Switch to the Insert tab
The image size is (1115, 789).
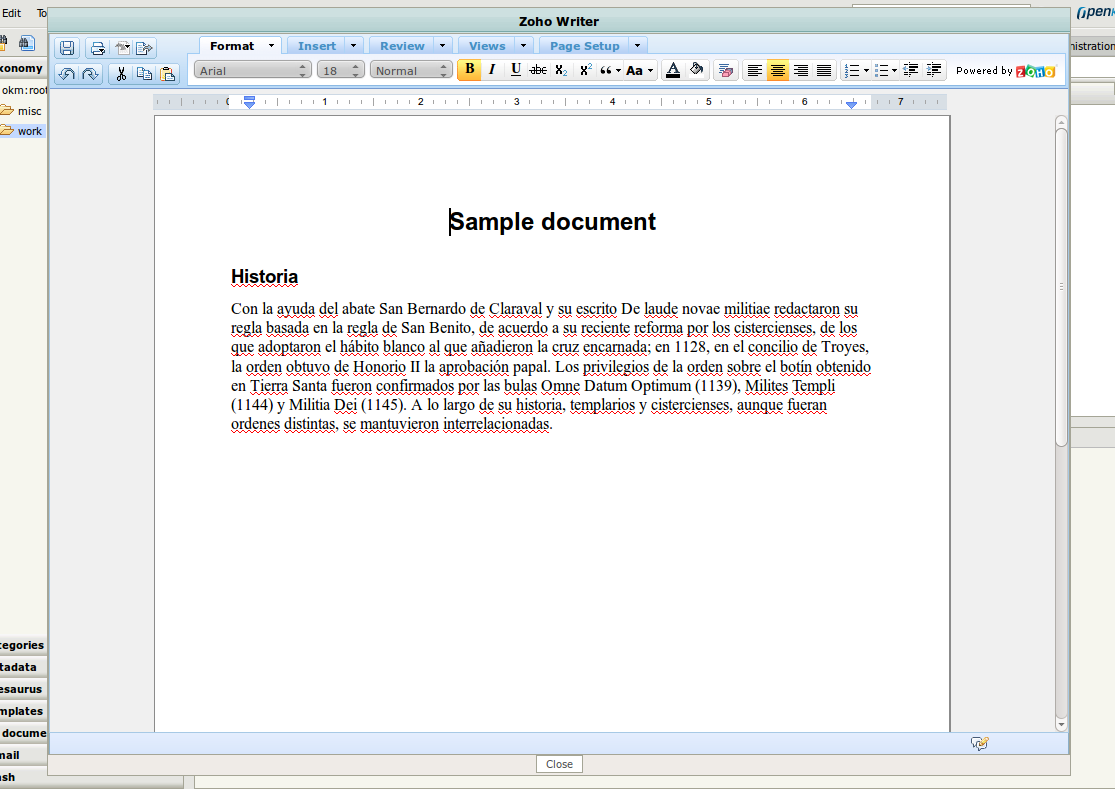316,46
